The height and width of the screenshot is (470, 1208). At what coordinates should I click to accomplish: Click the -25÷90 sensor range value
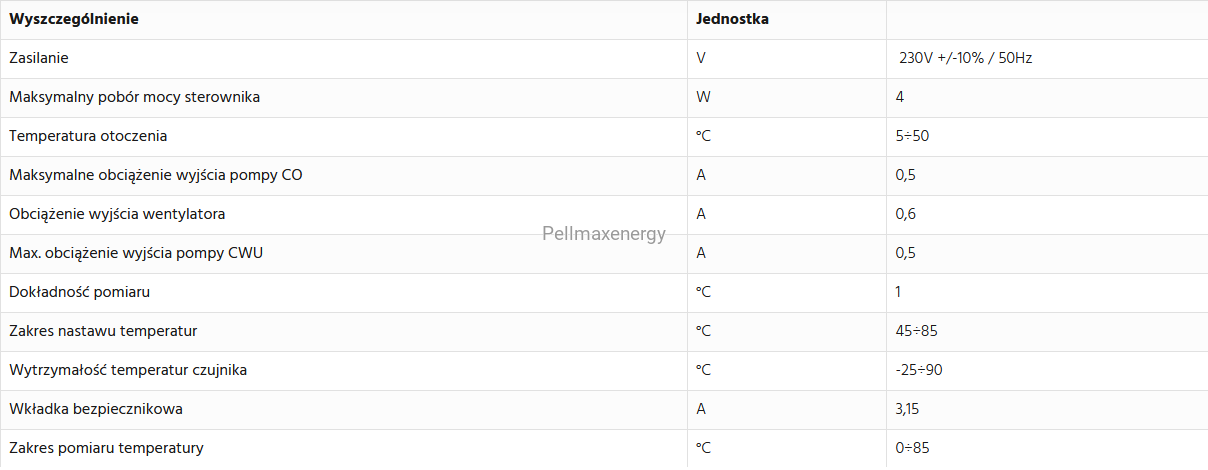(919, 370)
